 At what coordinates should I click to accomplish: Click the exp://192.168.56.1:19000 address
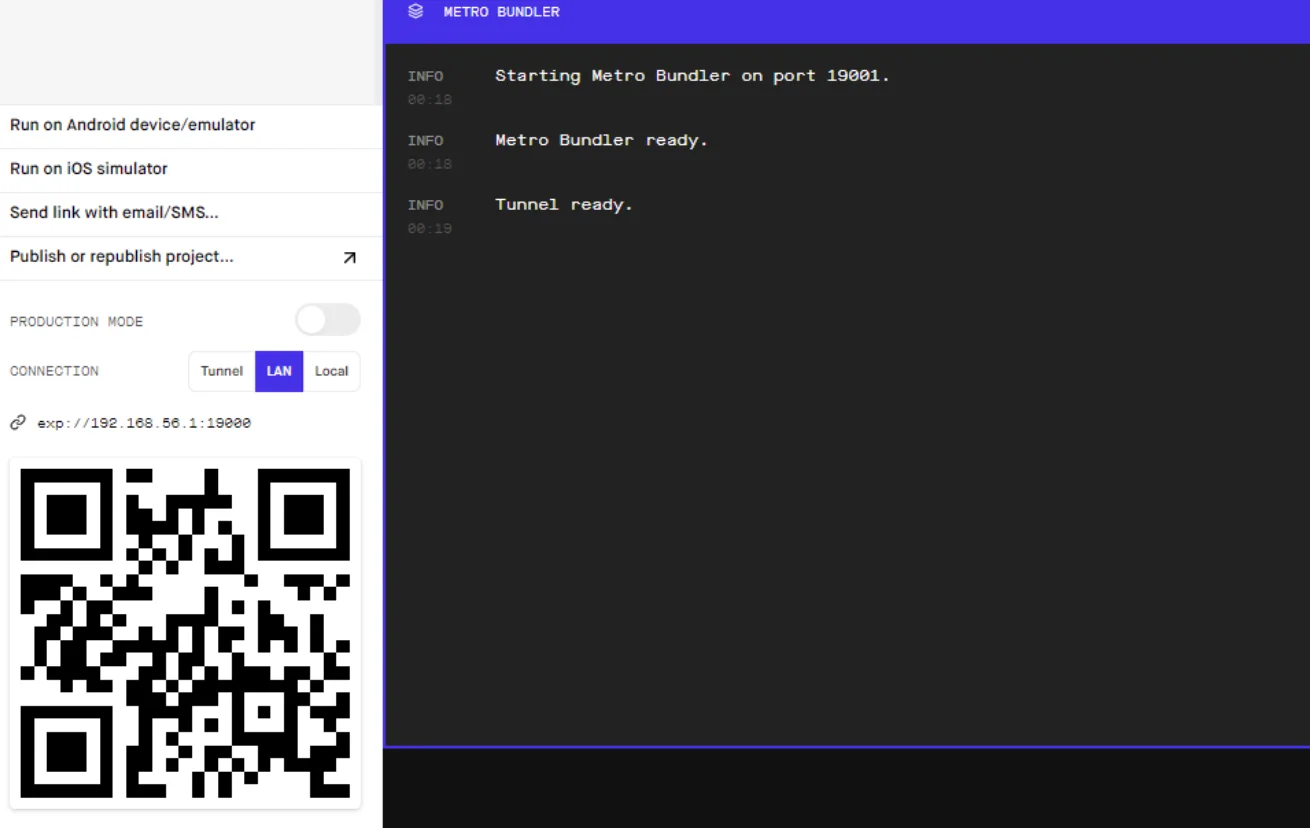pos(144,423)
